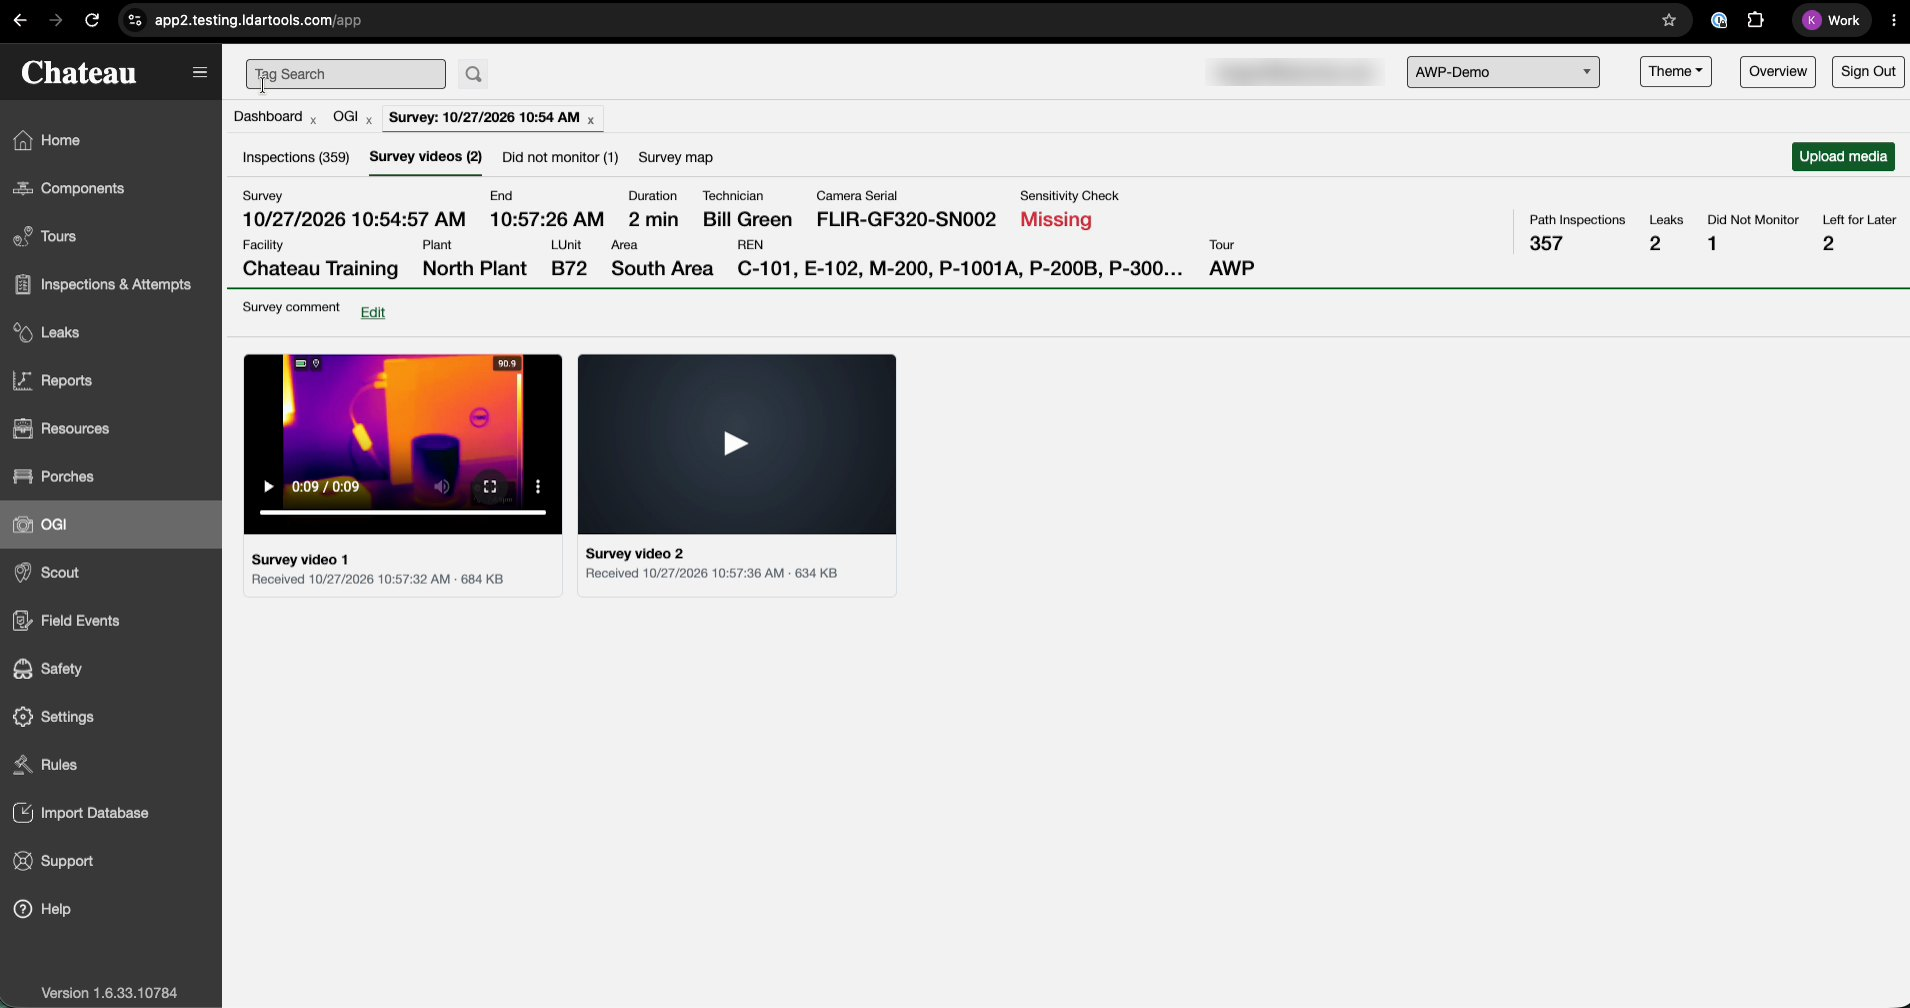
Task: Open Inspections & Attempts page
Action: 111,284
